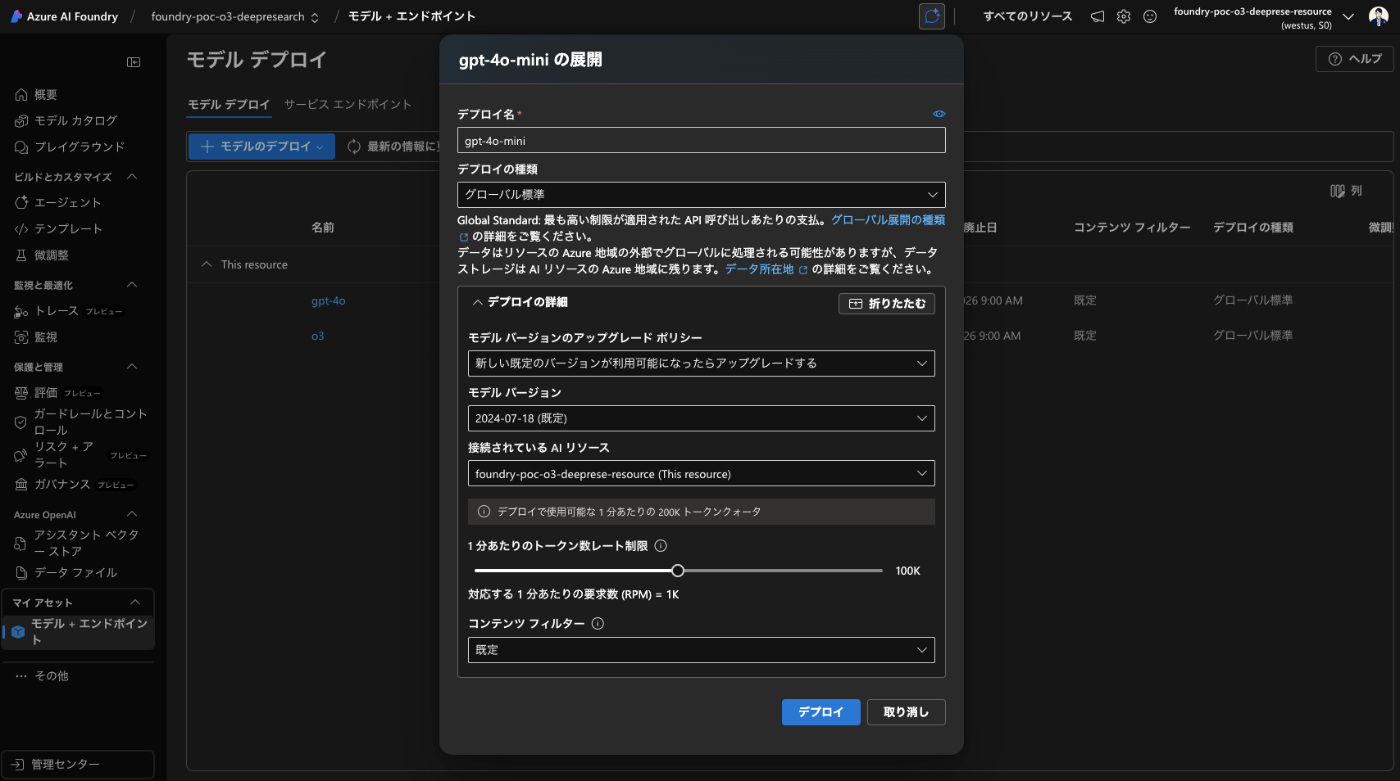The height and width of the screenshot is (781, 1400).
Task: Open the テンプレート code icon
Action: [x=21, y=229]
